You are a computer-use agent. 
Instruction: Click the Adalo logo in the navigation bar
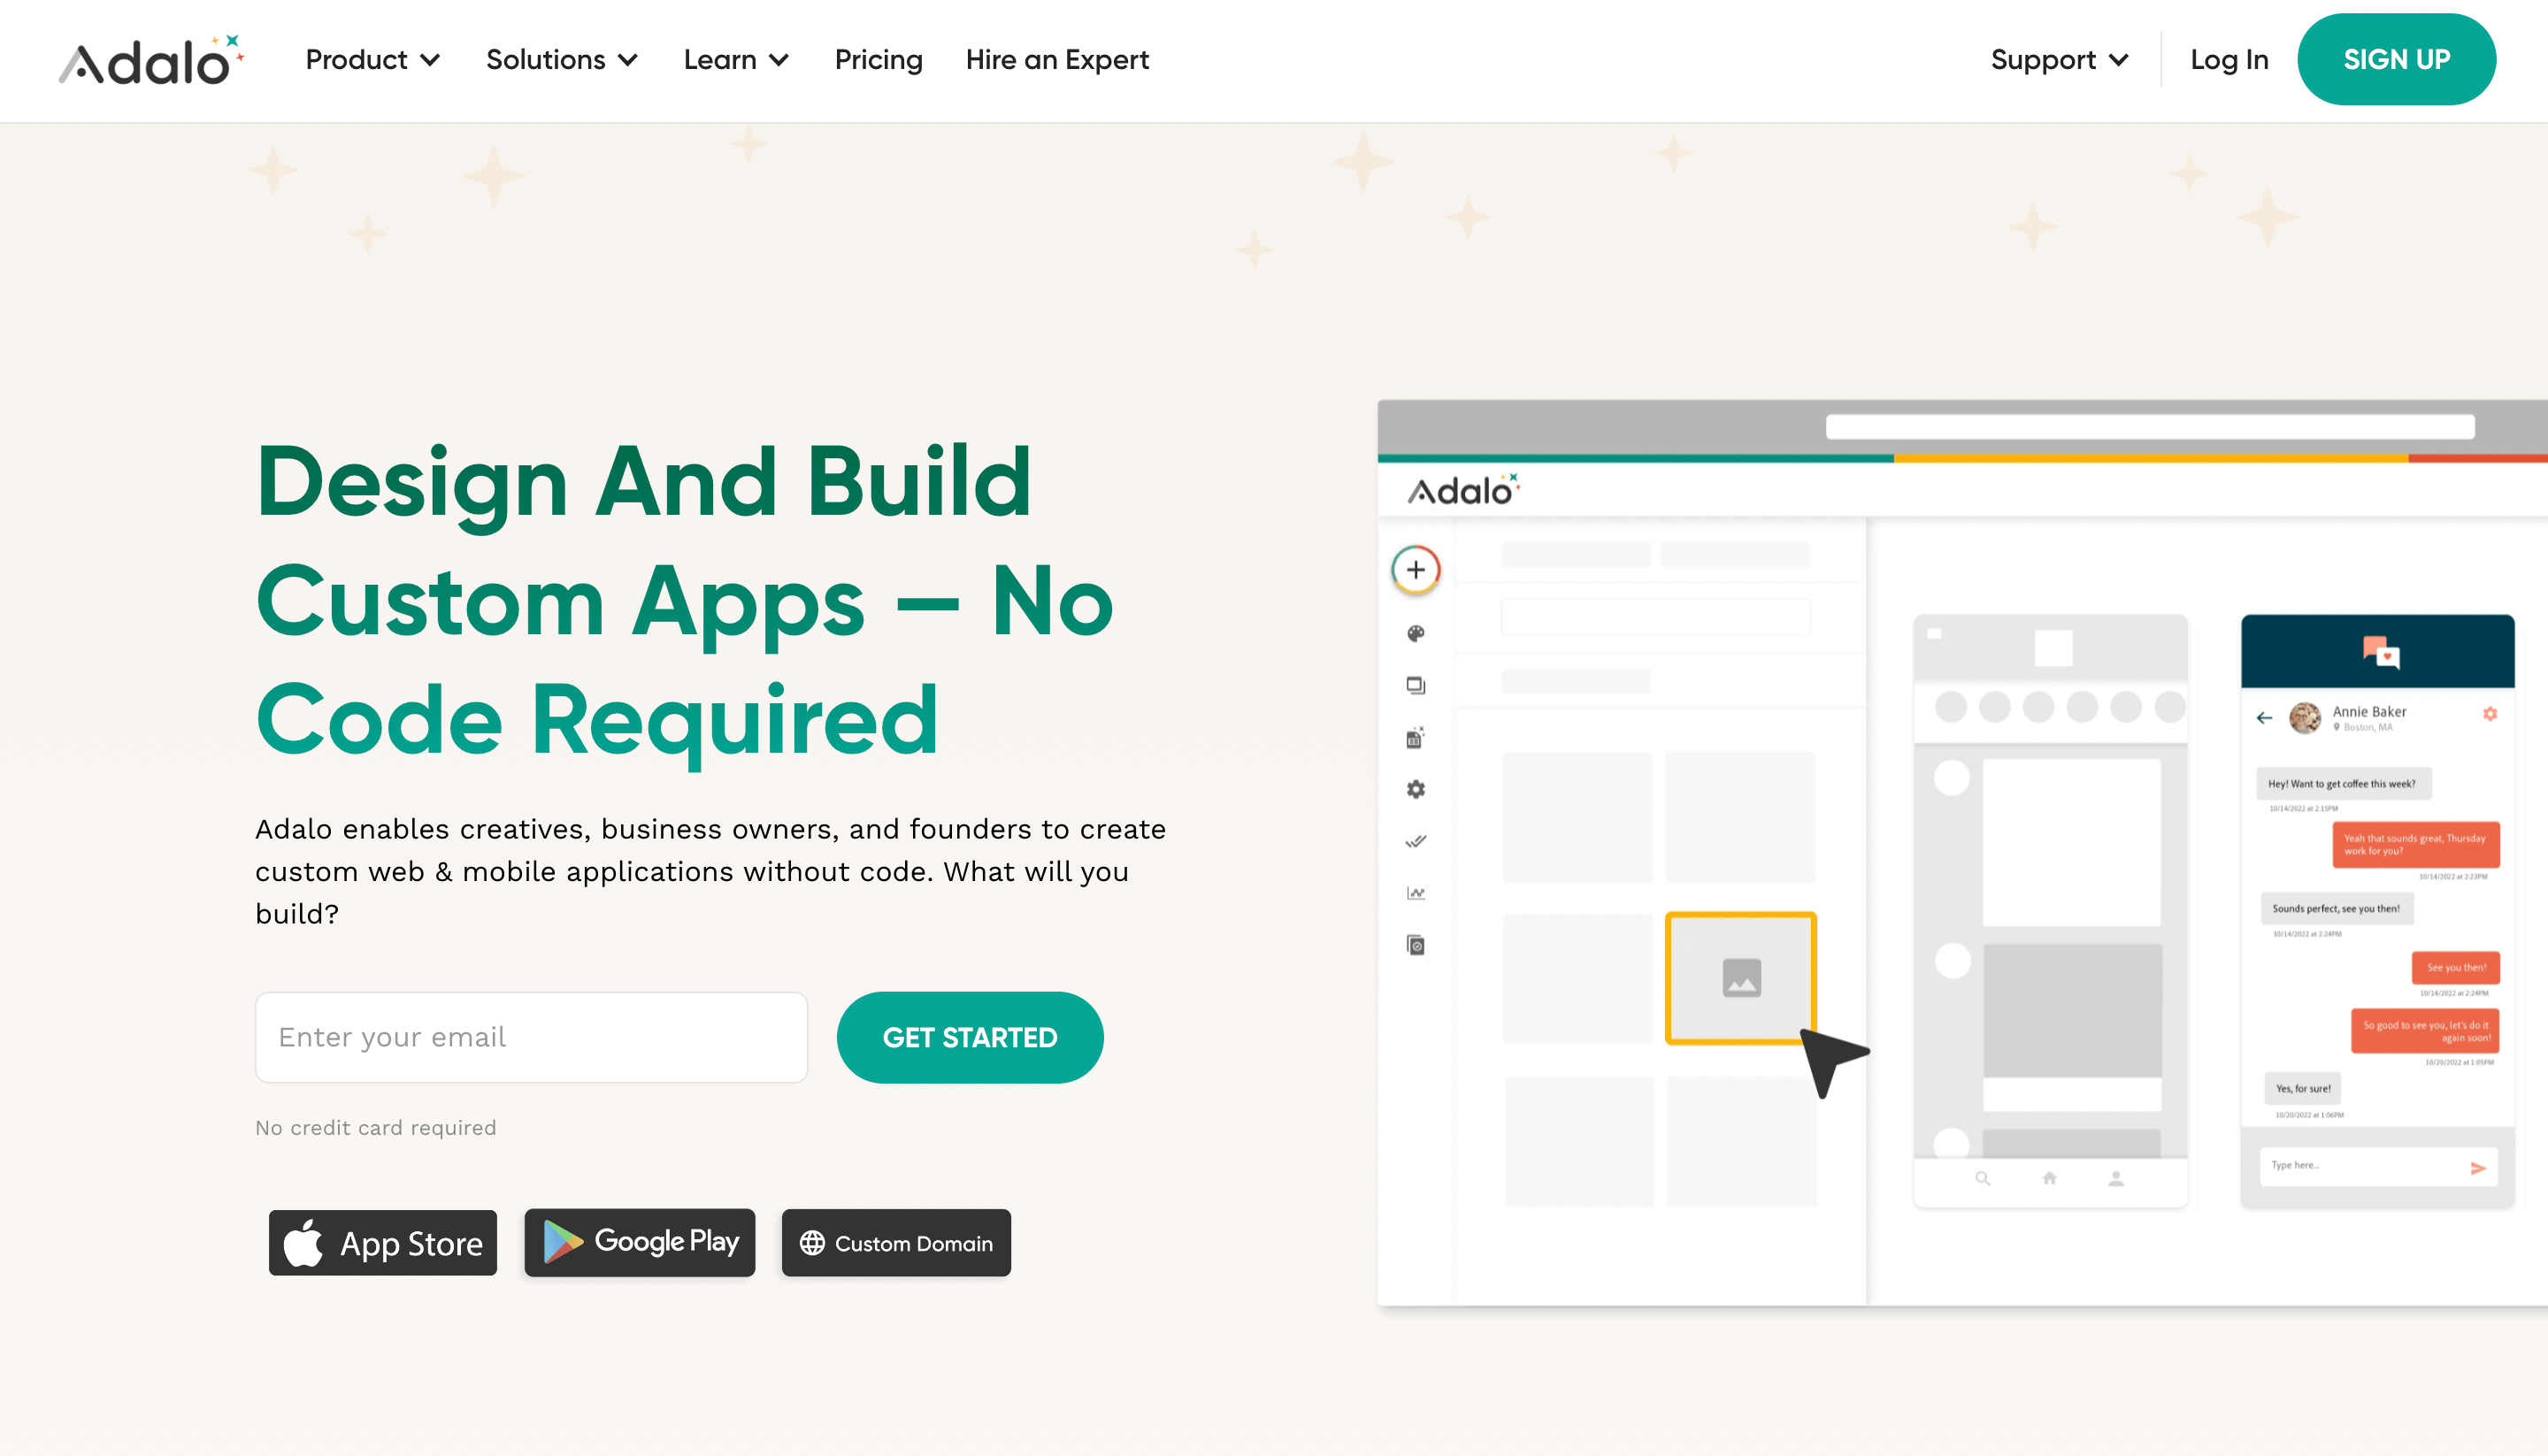pos(152,60)
